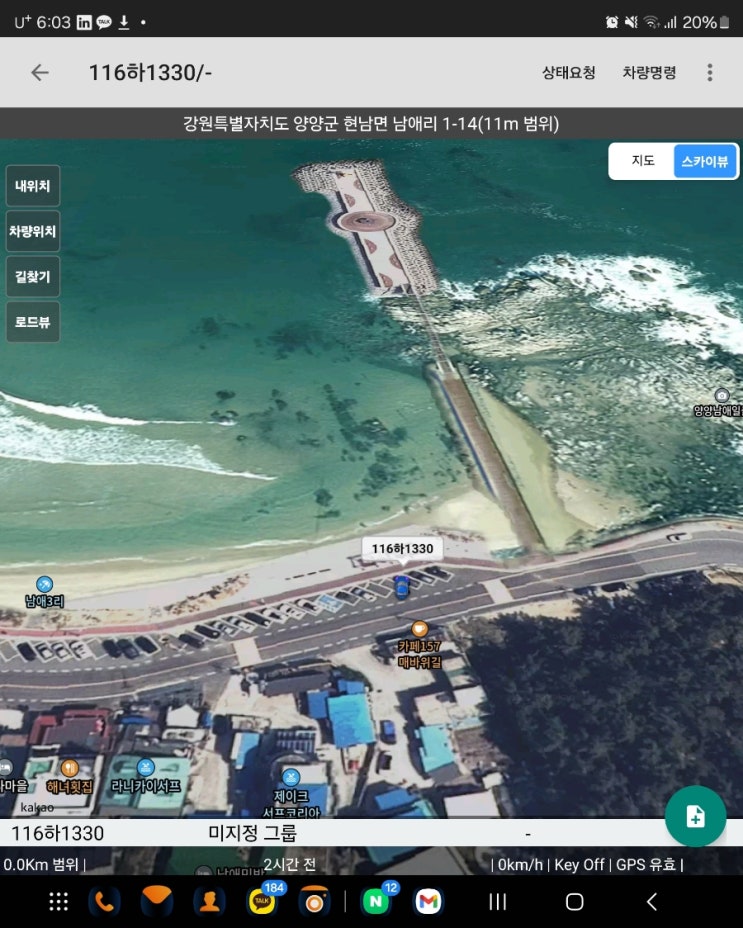Viewport: 743px width, 928px height.
Task: Tap the 116하1330 vehicle label bubble
Action: 403,549
